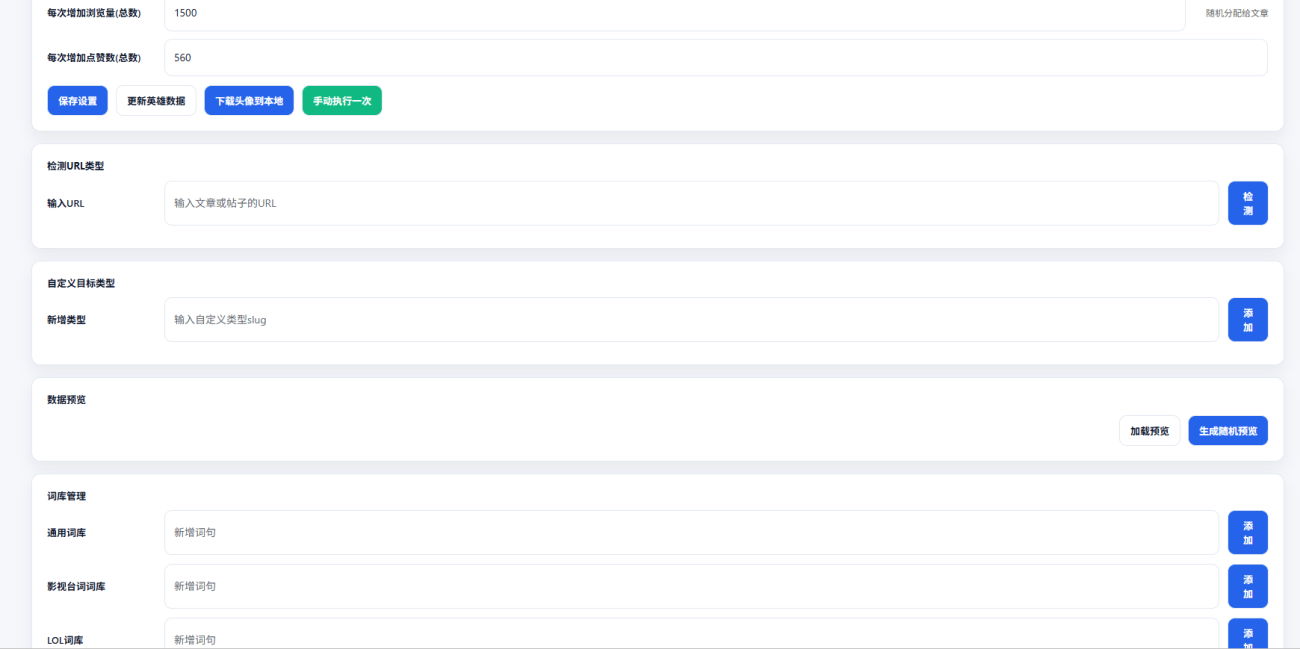Click the 输入文章或帖子的URL input field
The width and height of the screenshot is (1300, 649).
click(691, 203)
